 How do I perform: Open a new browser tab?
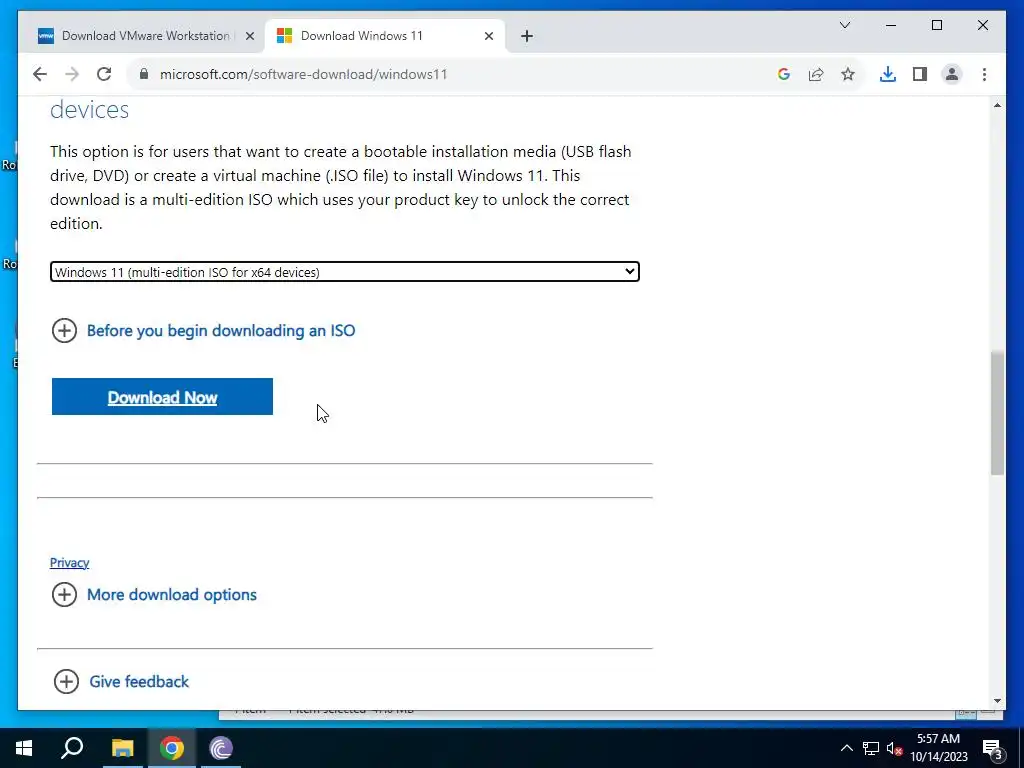coord(527,36)
